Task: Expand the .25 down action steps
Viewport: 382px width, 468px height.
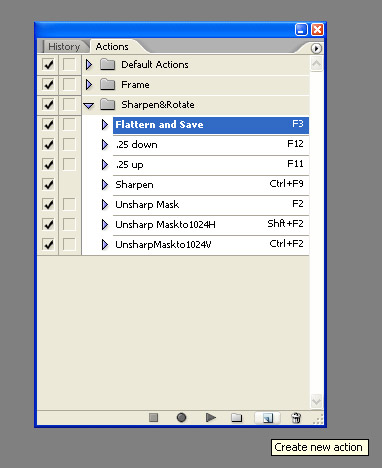Action: [105, 144]
